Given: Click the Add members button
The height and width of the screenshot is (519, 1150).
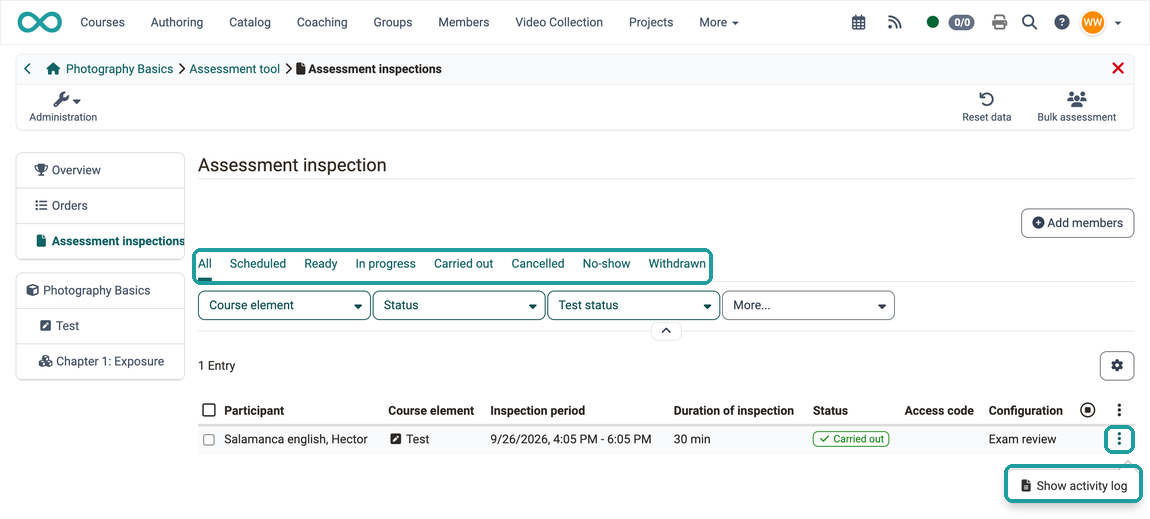Looking at the screenshot, I should pyautogui.click(x=1077, y=223).
